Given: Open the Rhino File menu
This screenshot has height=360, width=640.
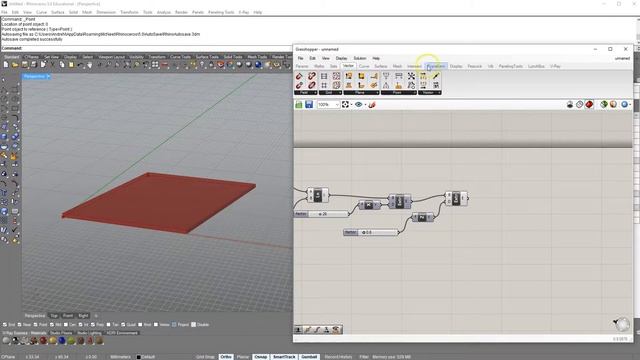Looking at the screenshot, I should pyautogui.click(x=4, y=12).
